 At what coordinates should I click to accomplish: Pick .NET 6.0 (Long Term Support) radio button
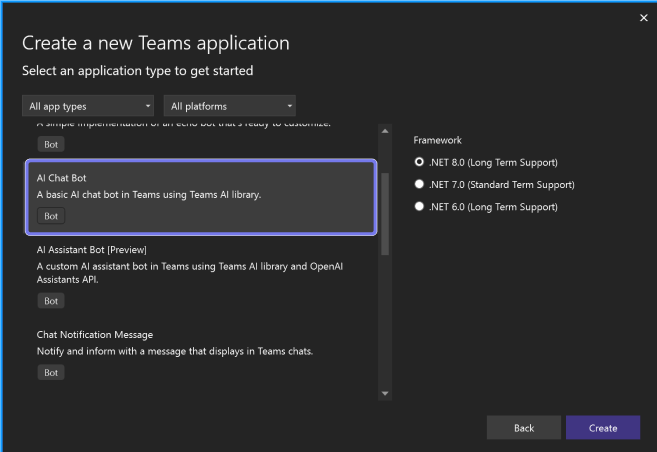[420, 207]
